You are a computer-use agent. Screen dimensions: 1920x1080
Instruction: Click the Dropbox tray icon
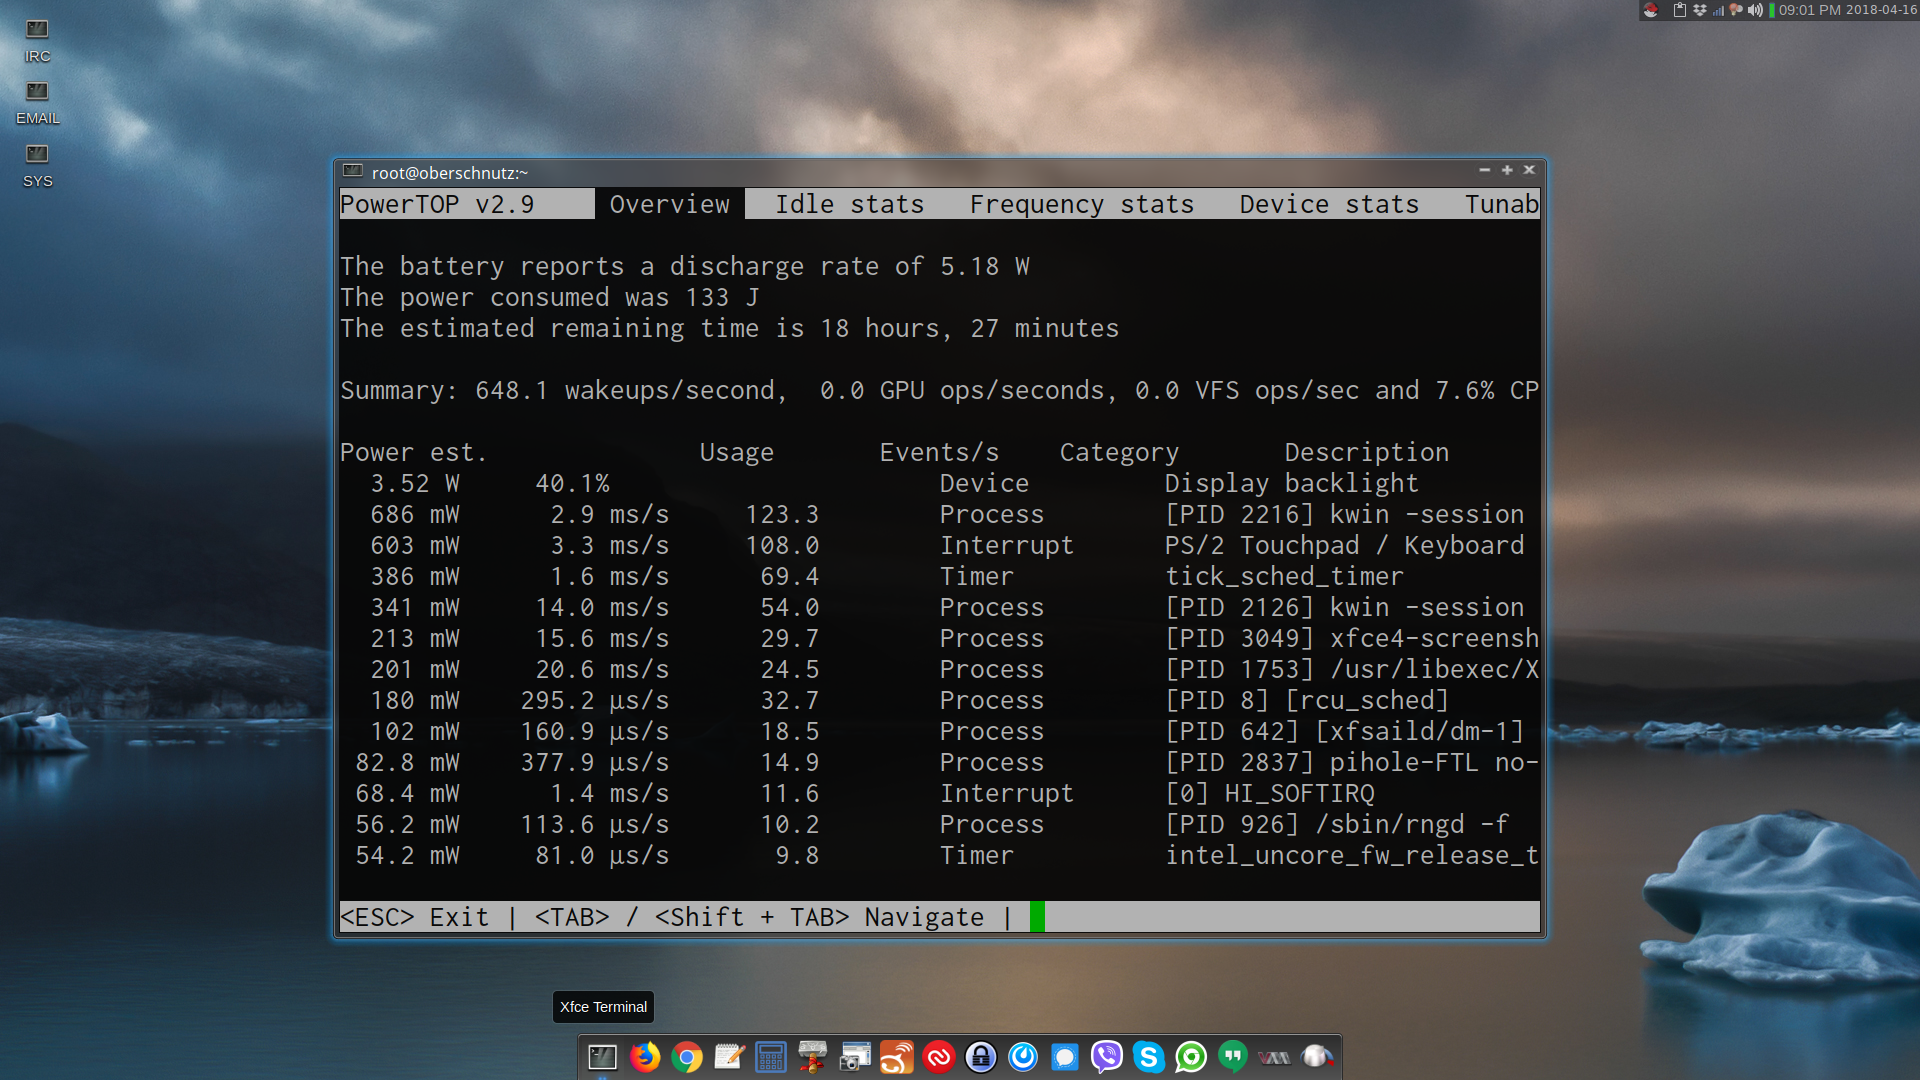point(1699,10)
